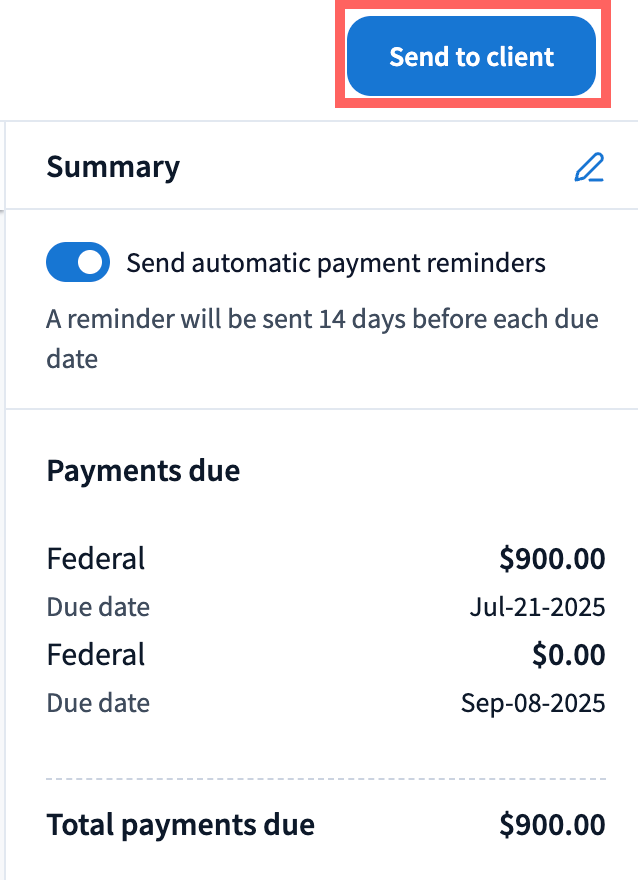Image resolution: width=638 pixels, height=880 pixels.
Task: Select the Jul-21-2025 due date
Action: (x=537, y=606)
